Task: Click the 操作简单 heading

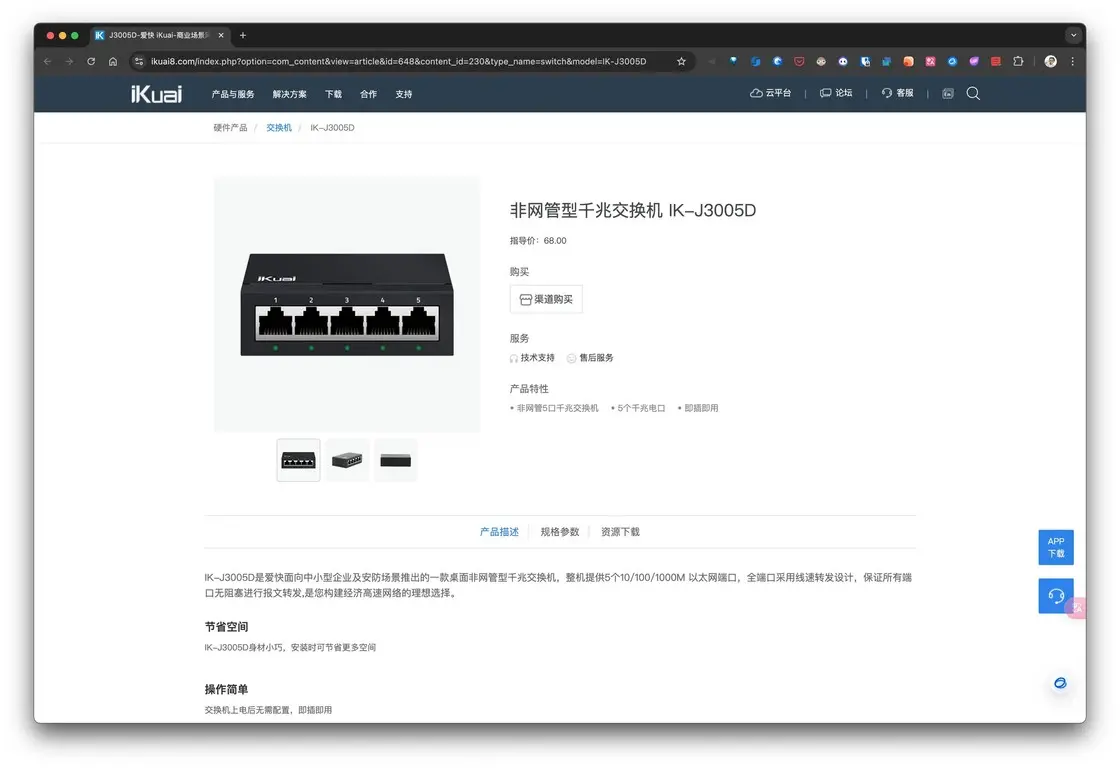Action: pyautogui.click(x=226, y=689)
